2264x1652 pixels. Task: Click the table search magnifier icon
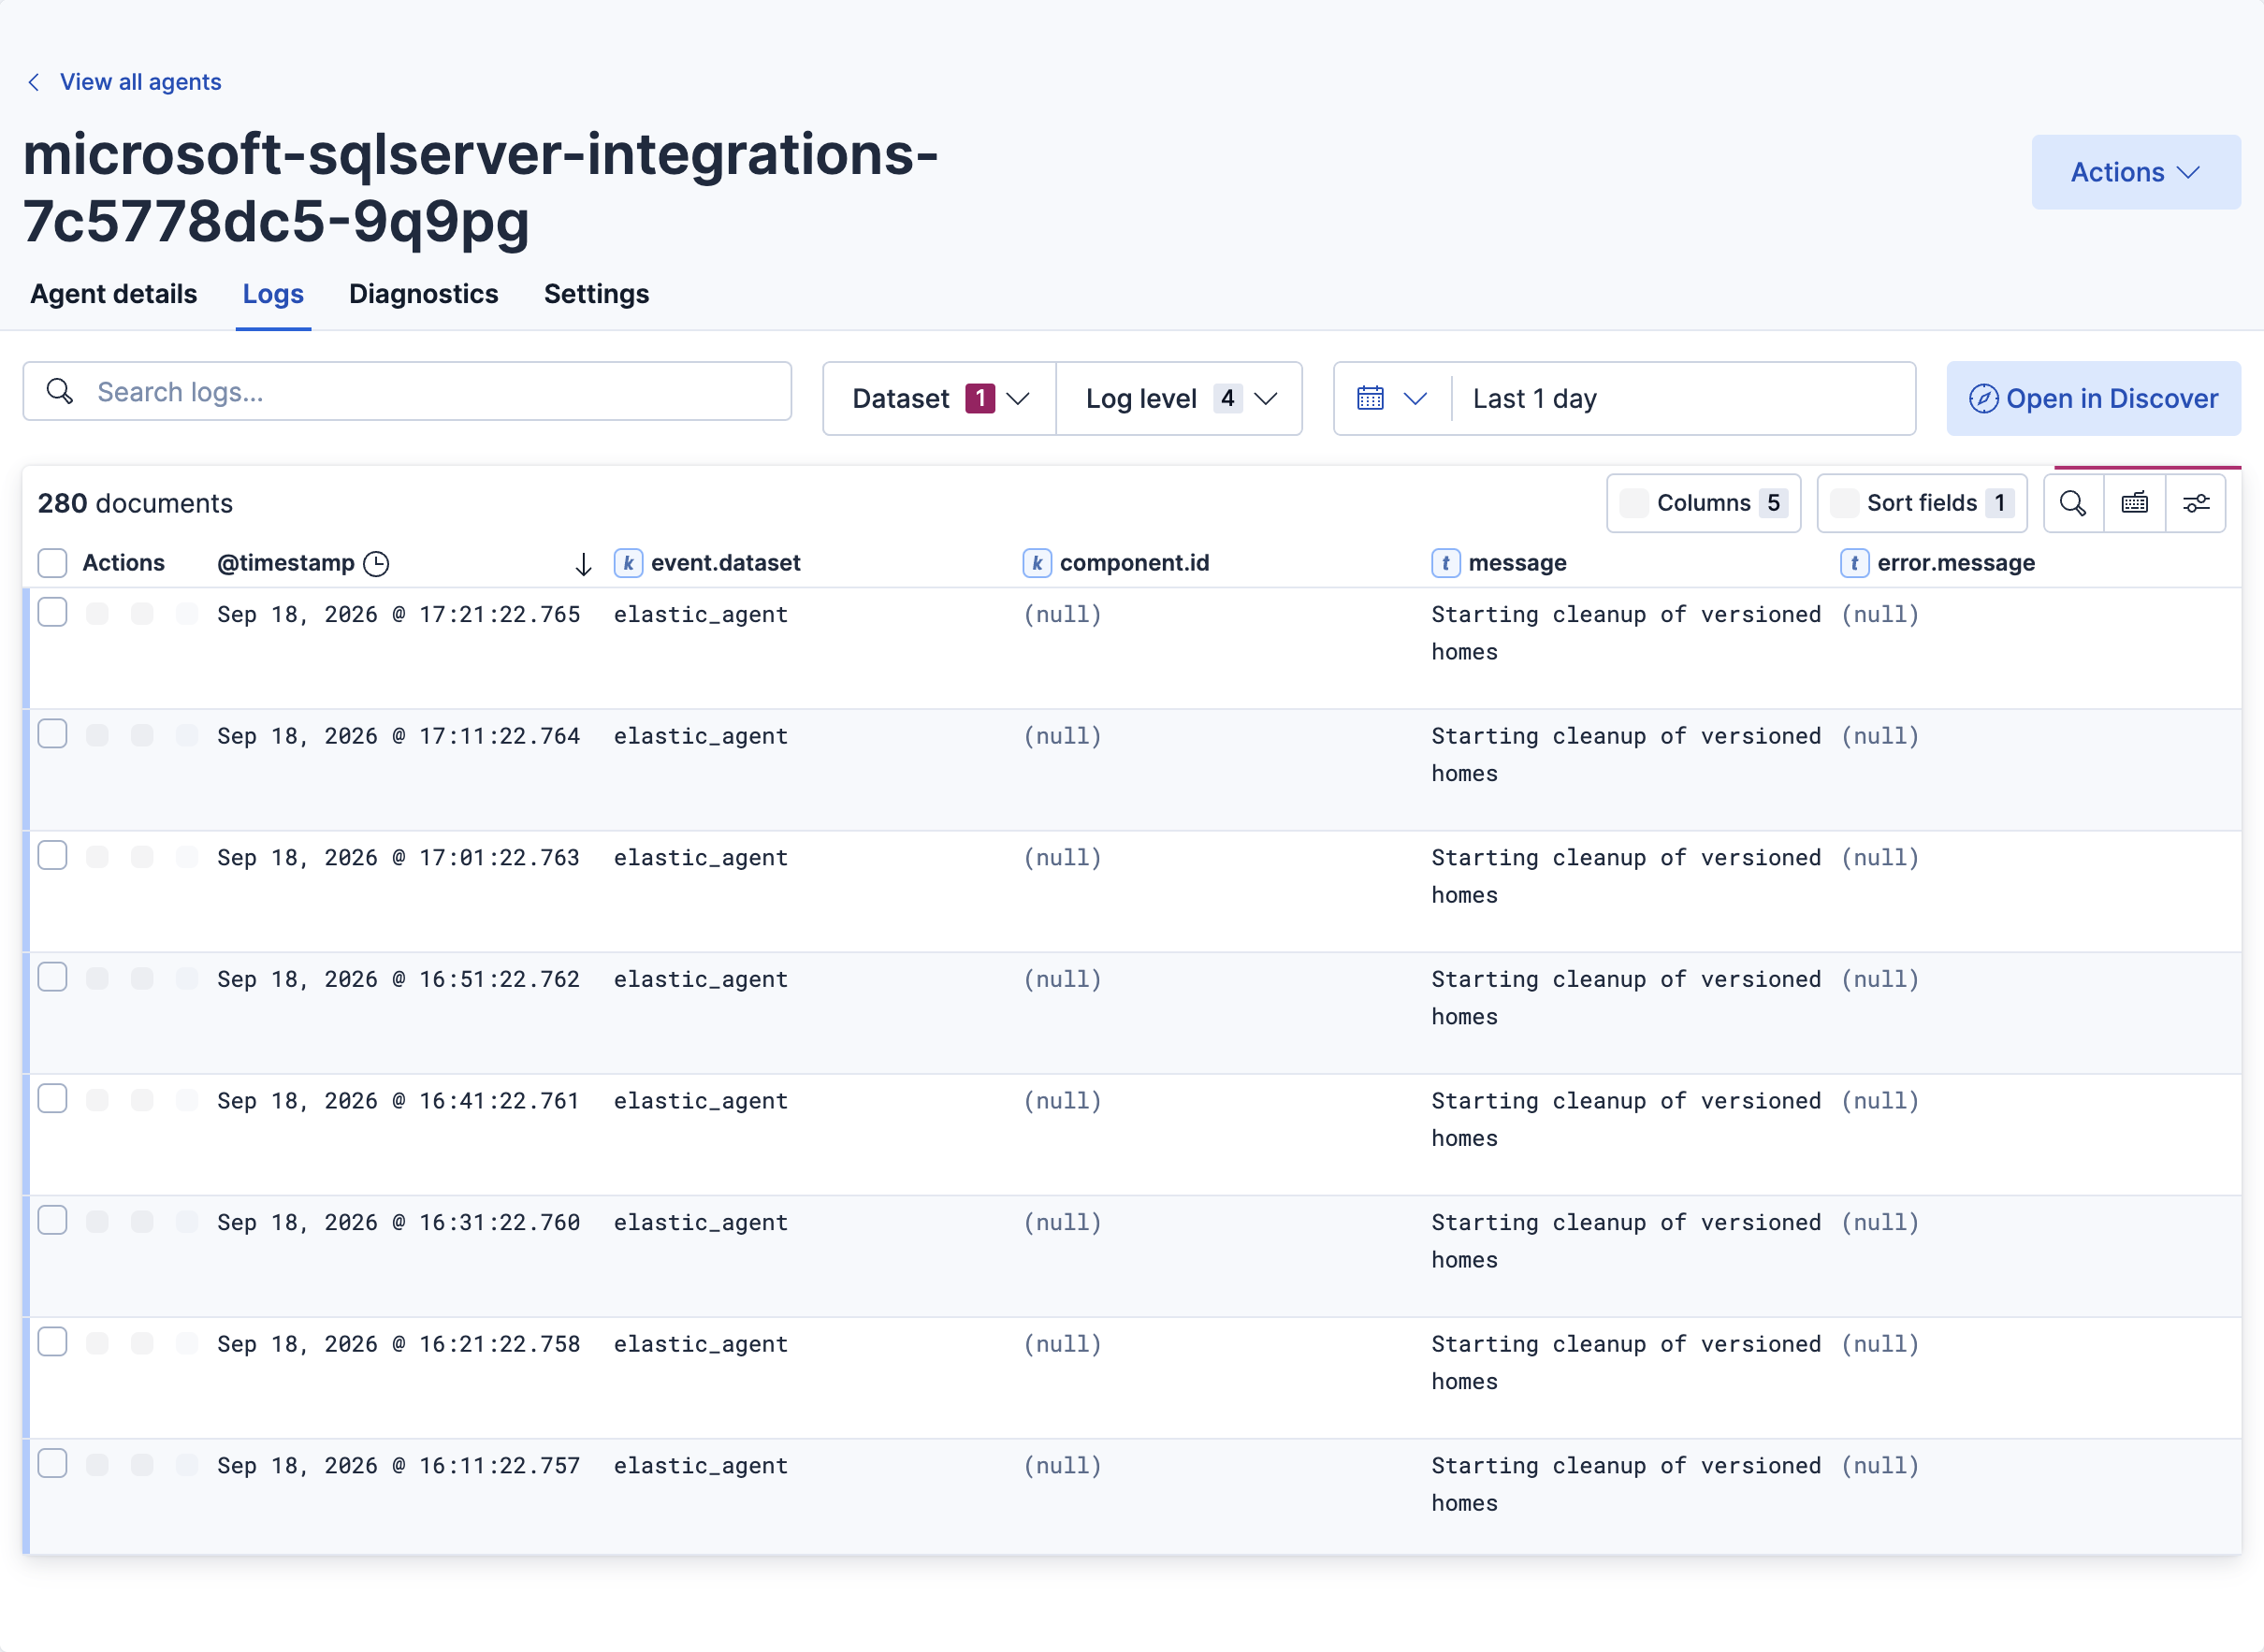pyautogui.click(x=2073, y=503)
